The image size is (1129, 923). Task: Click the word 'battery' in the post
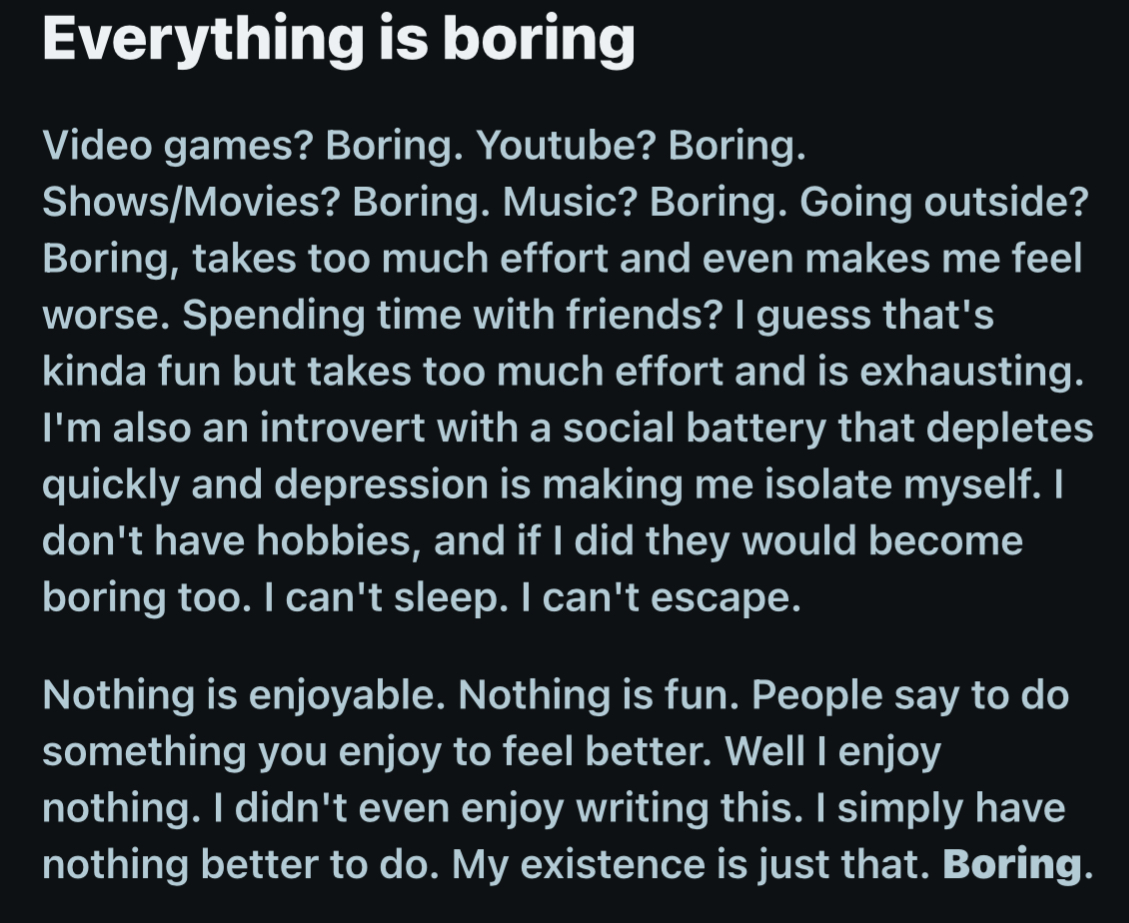click(x=756, y=429)
